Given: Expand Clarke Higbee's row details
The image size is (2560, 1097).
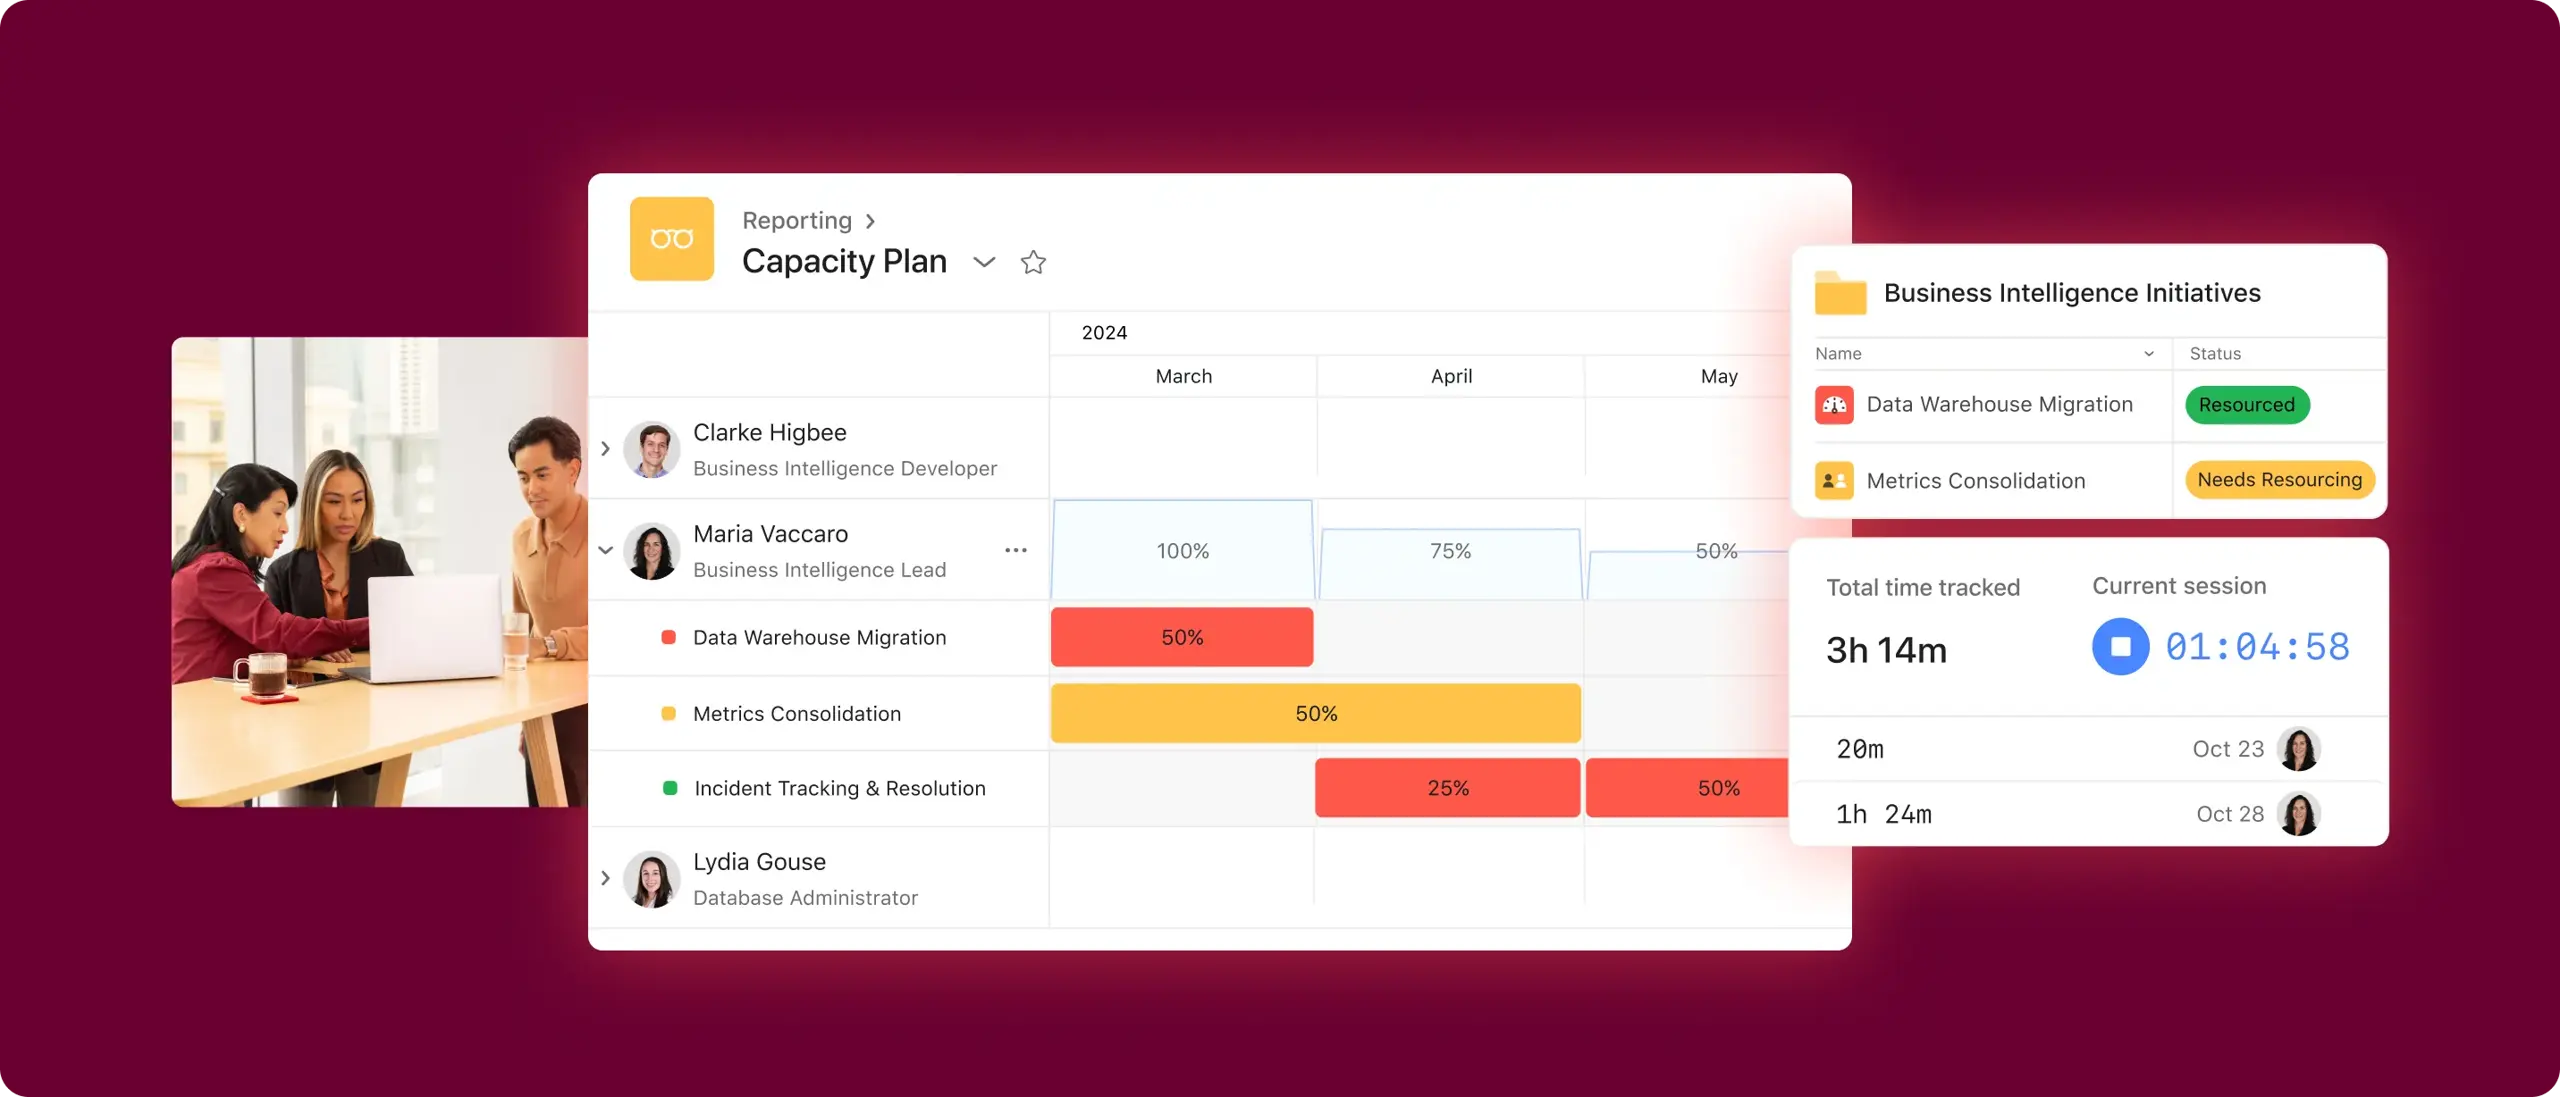Looking at the screenshot, I should click(606, 449).
